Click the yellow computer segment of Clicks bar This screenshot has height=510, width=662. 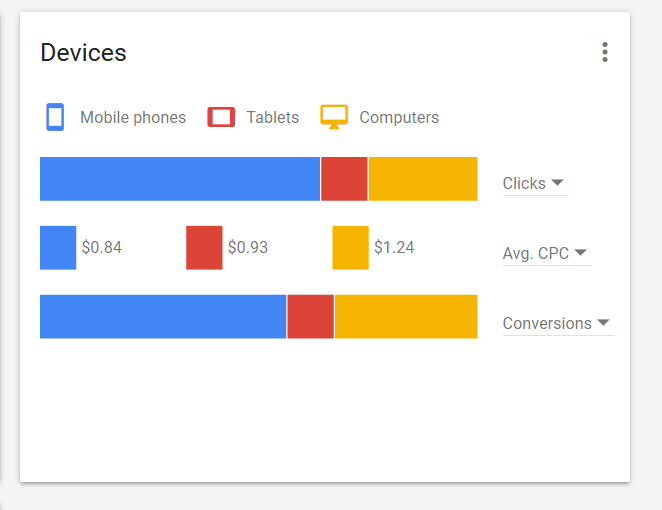tap(423, 179)
